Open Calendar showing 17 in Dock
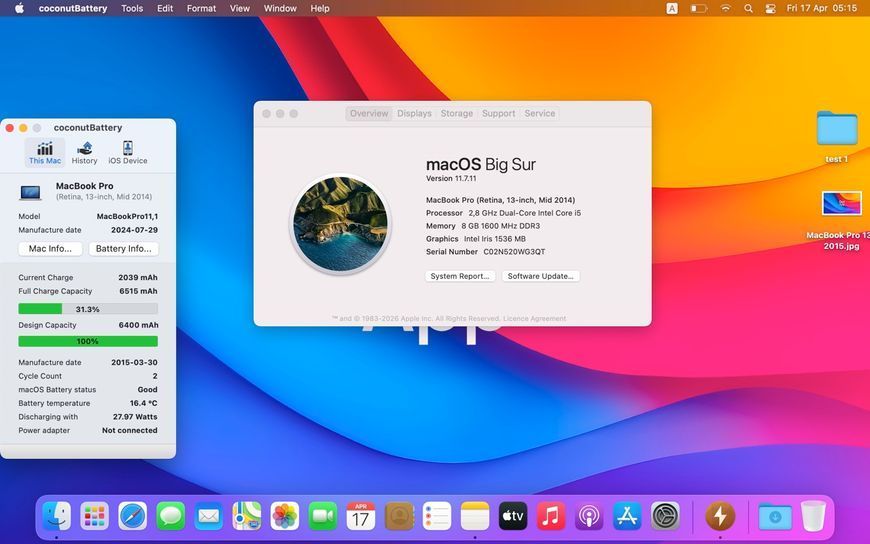The image size is (870, 544). point(361,516)
